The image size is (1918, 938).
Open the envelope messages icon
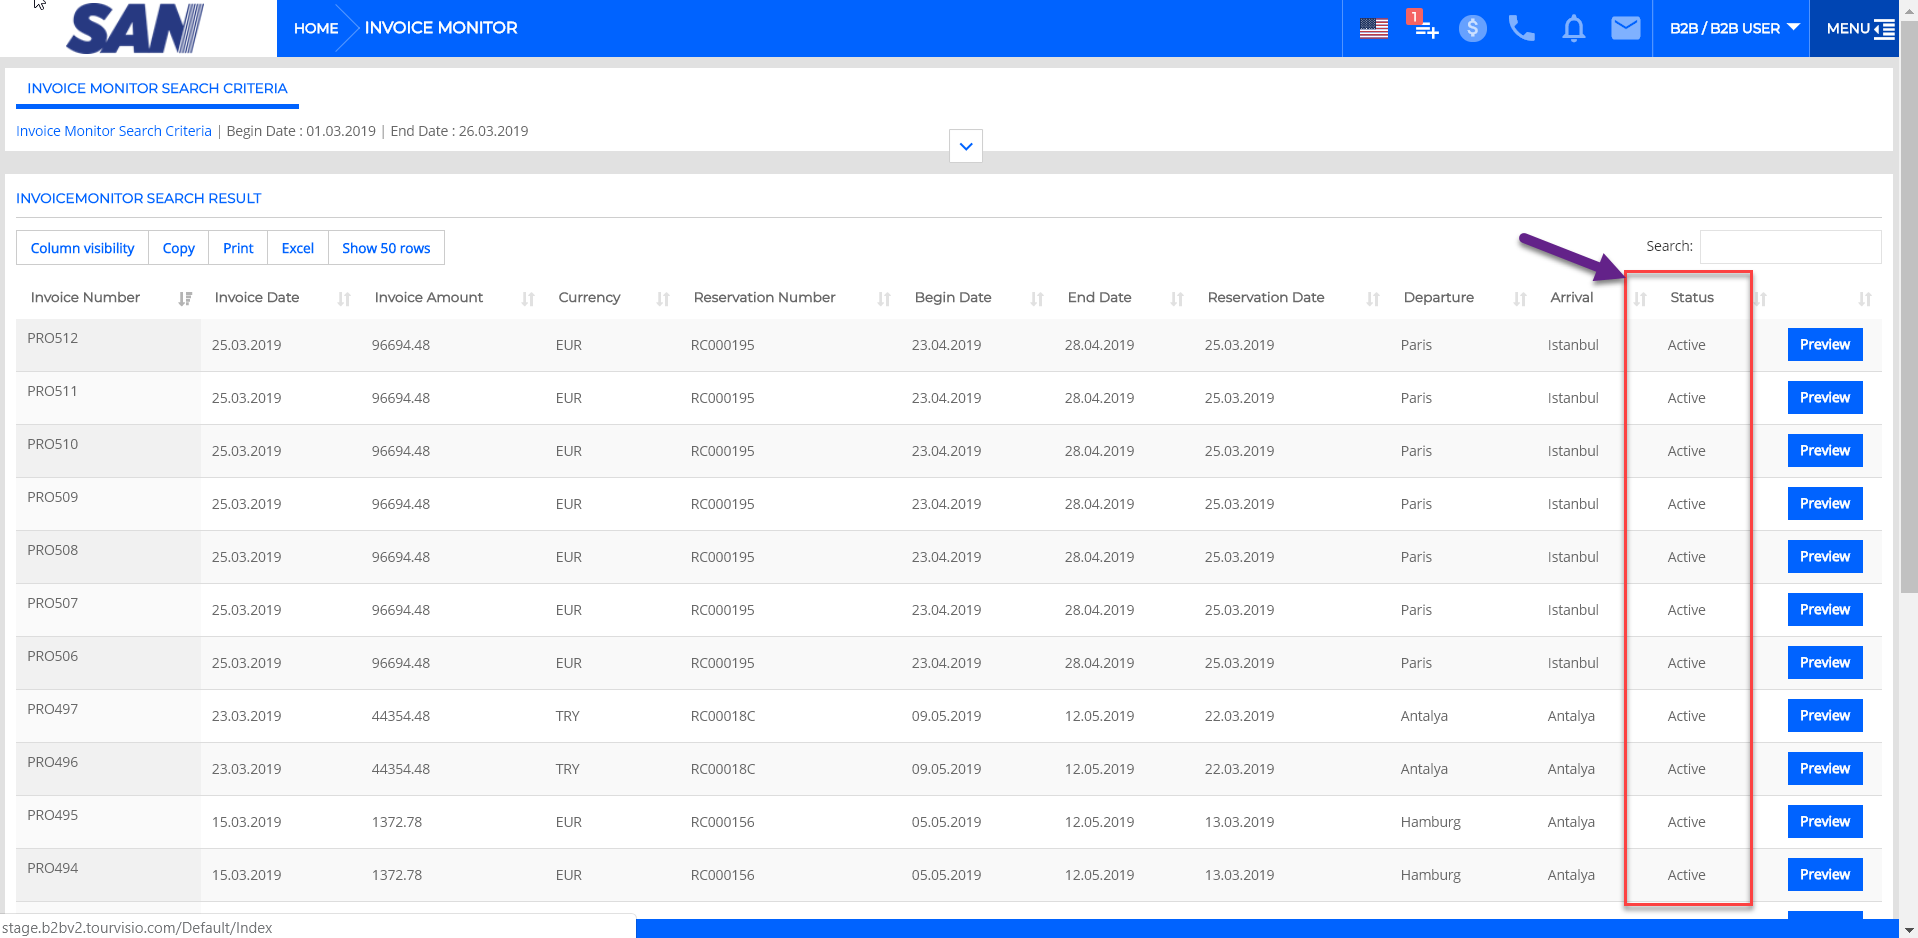1625,29
